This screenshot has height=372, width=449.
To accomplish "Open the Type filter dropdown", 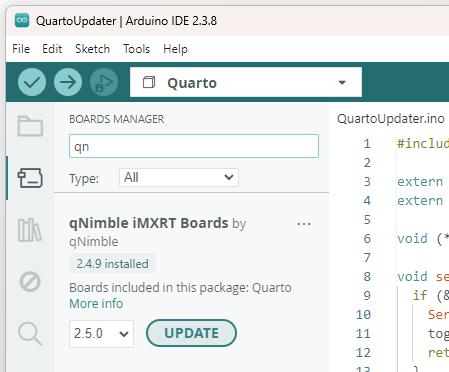I will 179,177.
